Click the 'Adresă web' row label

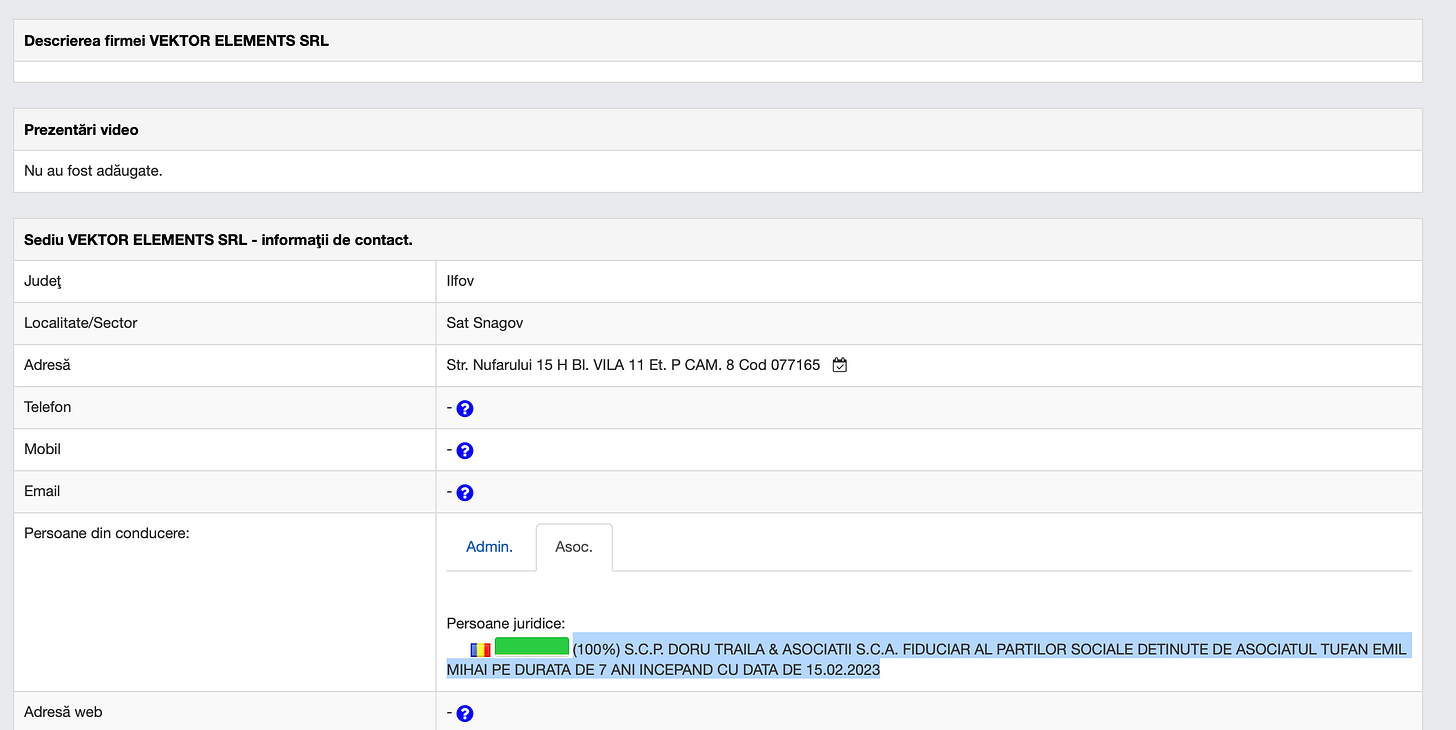[63, 712]
